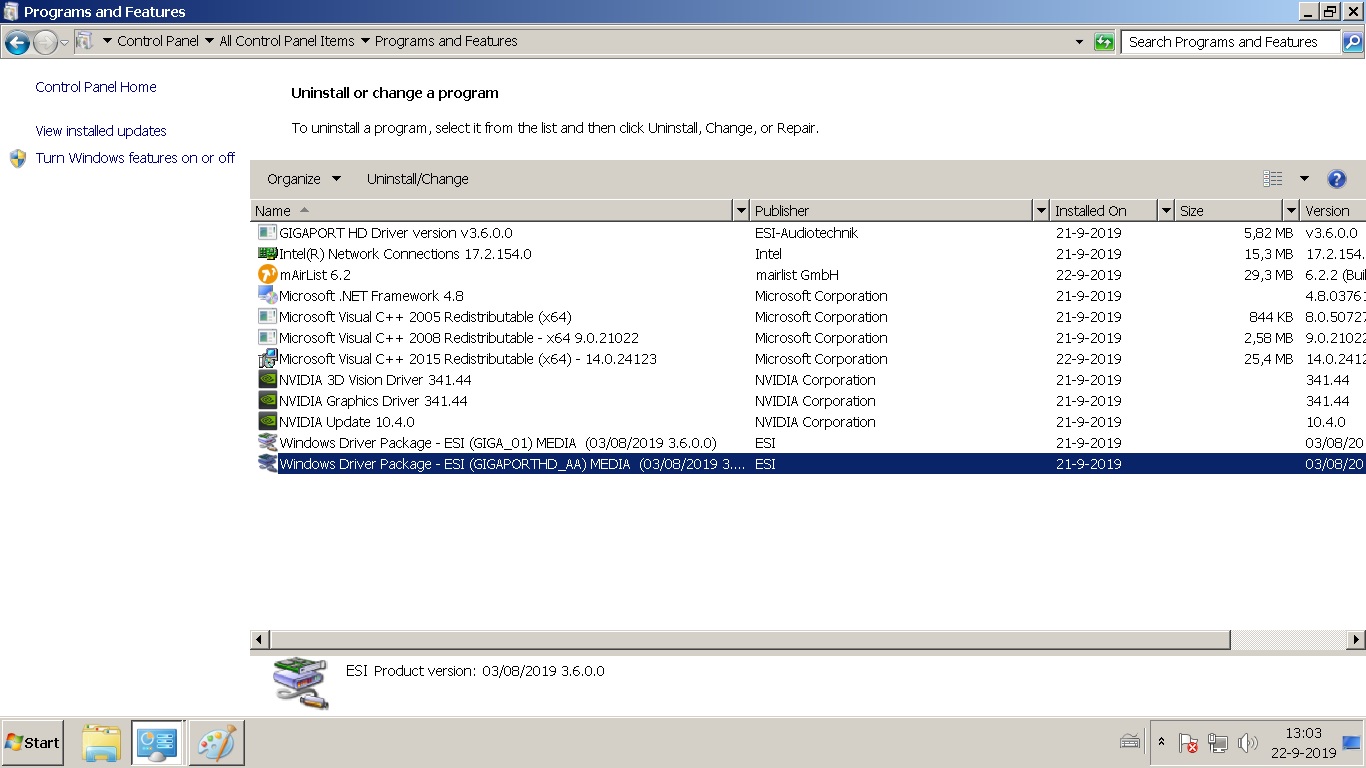Click the help question mark icon

pos(1336,179)
